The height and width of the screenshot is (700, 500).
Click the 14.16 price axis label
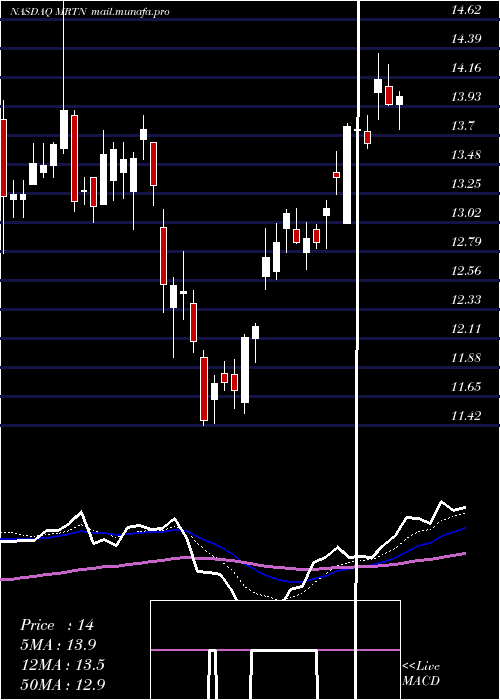coord(466,68)
